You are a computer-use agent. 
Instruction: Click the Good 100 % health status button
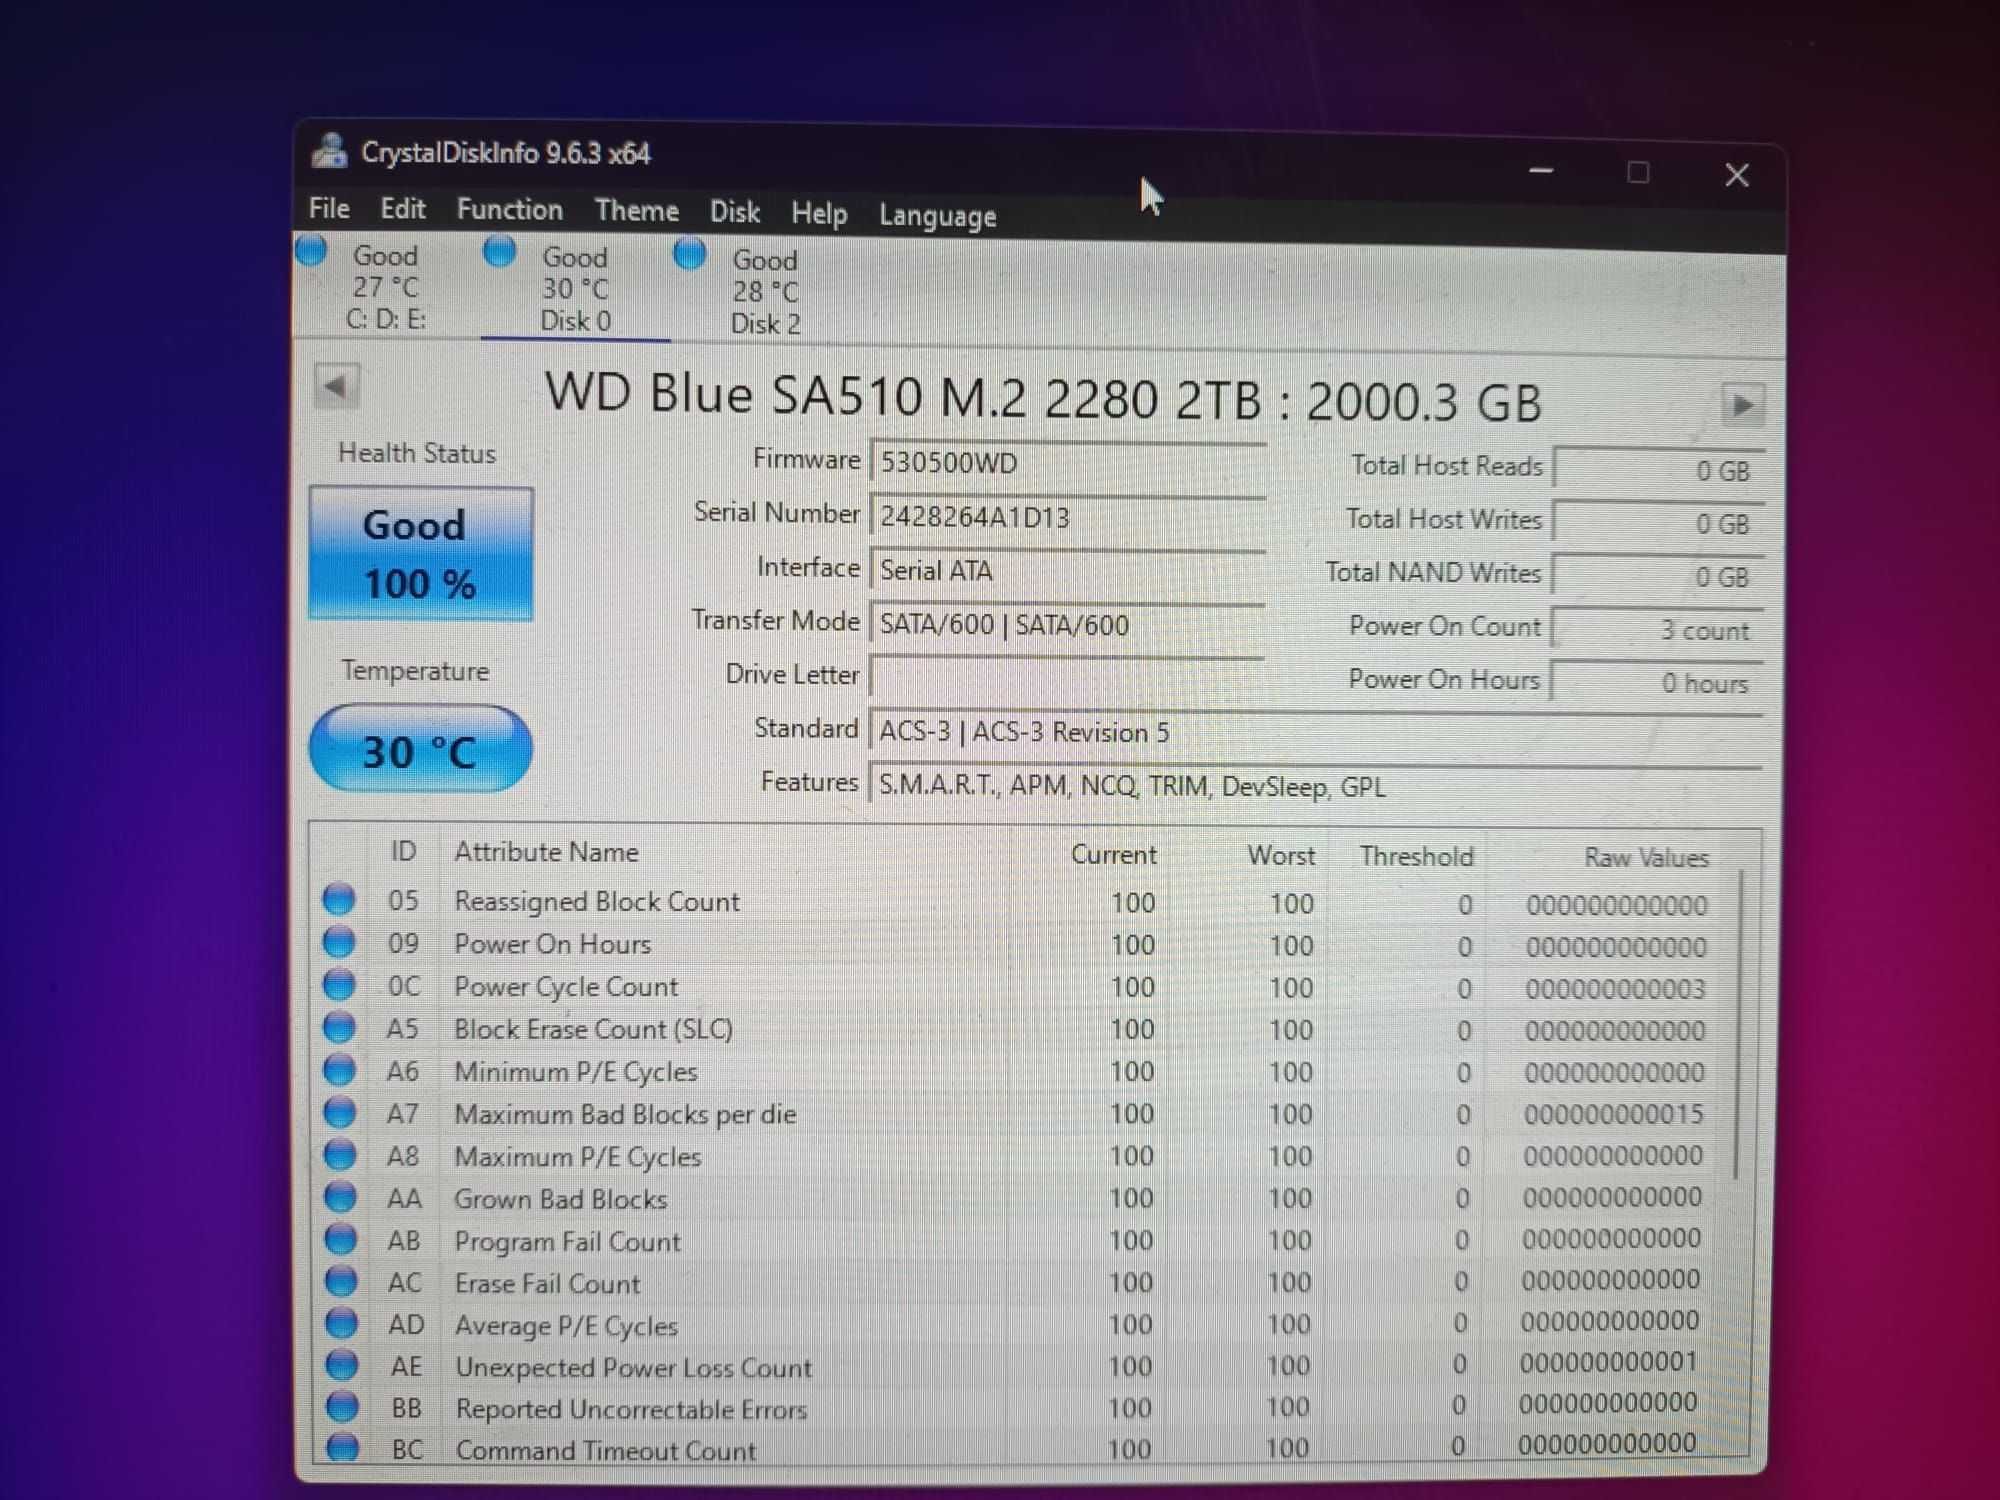tap(420, 554)
